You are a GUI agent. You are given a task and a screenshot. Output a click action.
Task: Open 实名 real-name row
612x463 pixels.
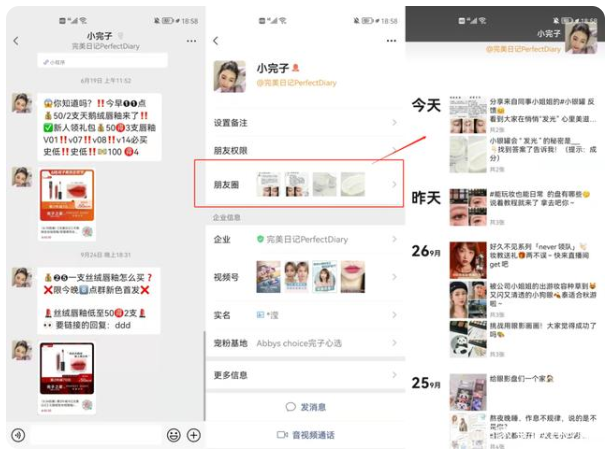306,315
